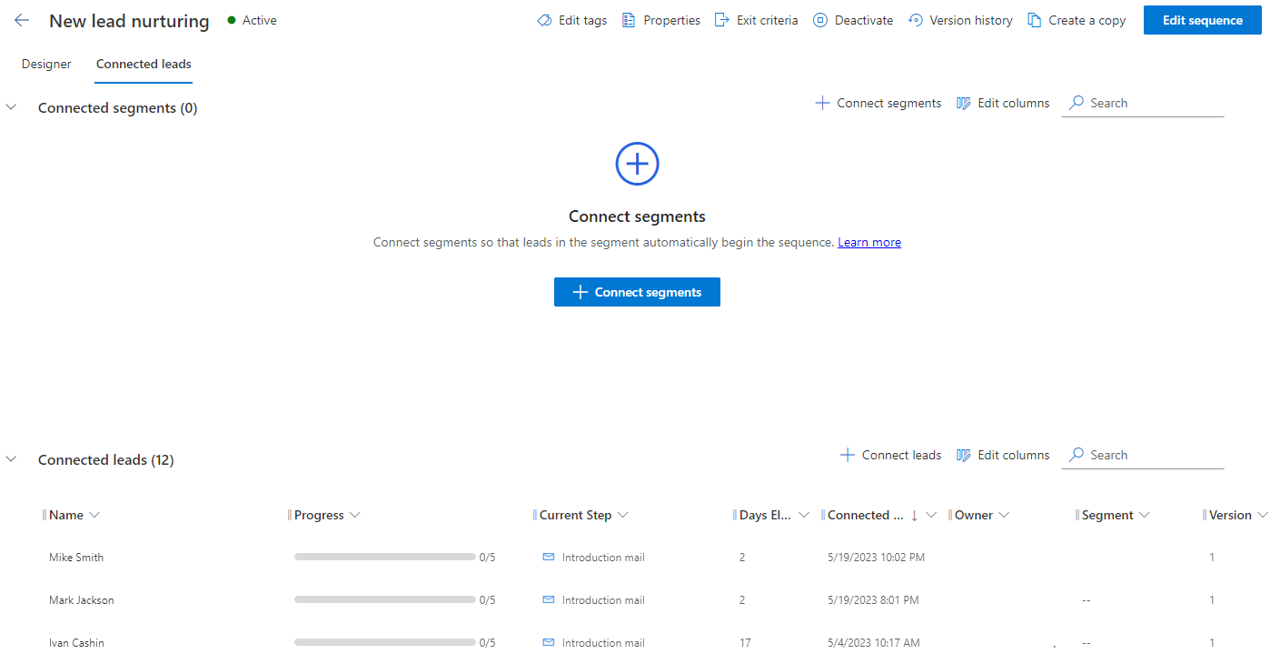Click the date 5/19/2023 8:01 PM

pos(873,600)
